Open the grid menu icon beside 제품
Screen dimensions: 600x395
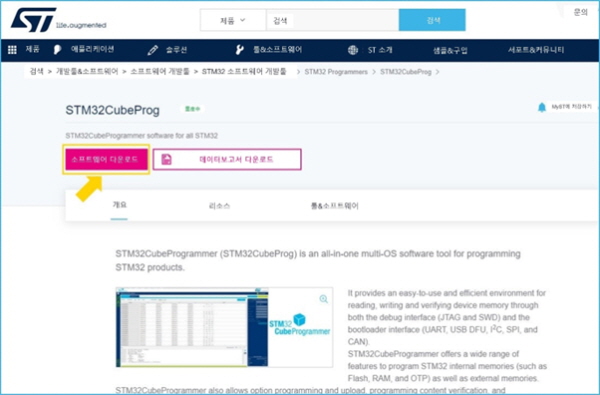(12, 50)
